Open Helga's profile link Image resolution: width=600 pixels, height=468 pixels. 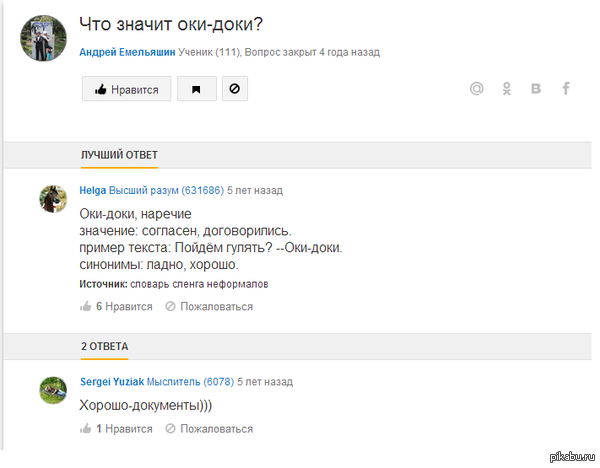[x=93, y=190]
